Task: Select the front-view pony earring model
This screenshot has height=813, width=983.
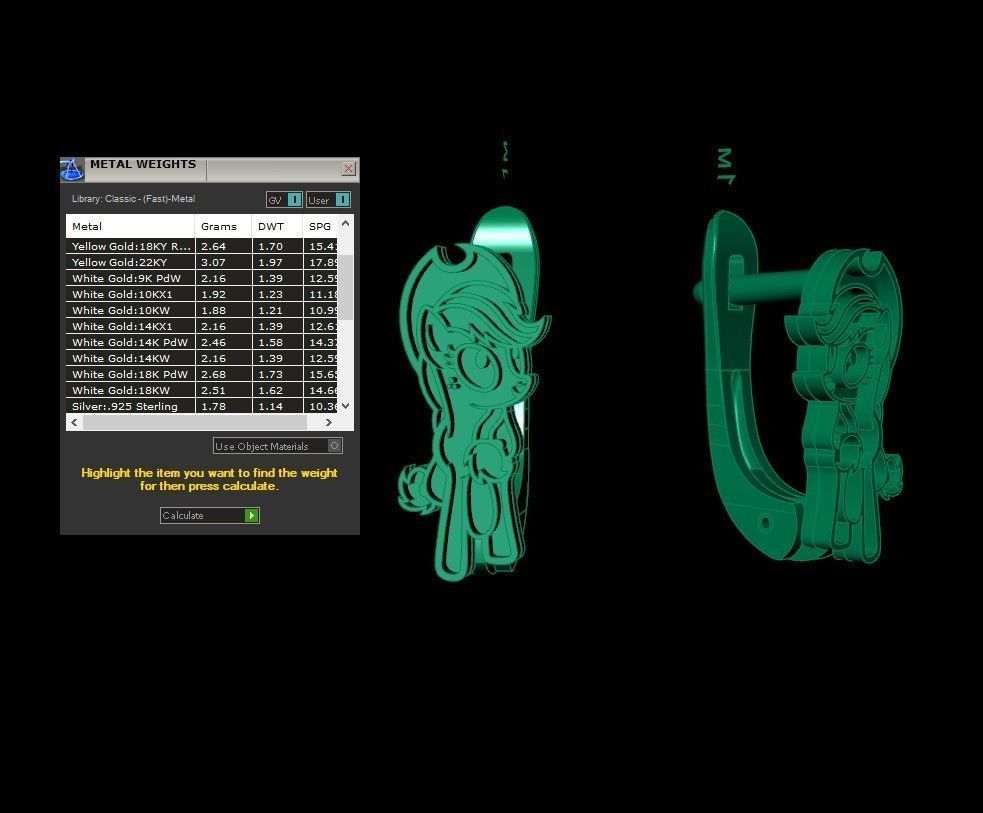Action: click(475, 395)
